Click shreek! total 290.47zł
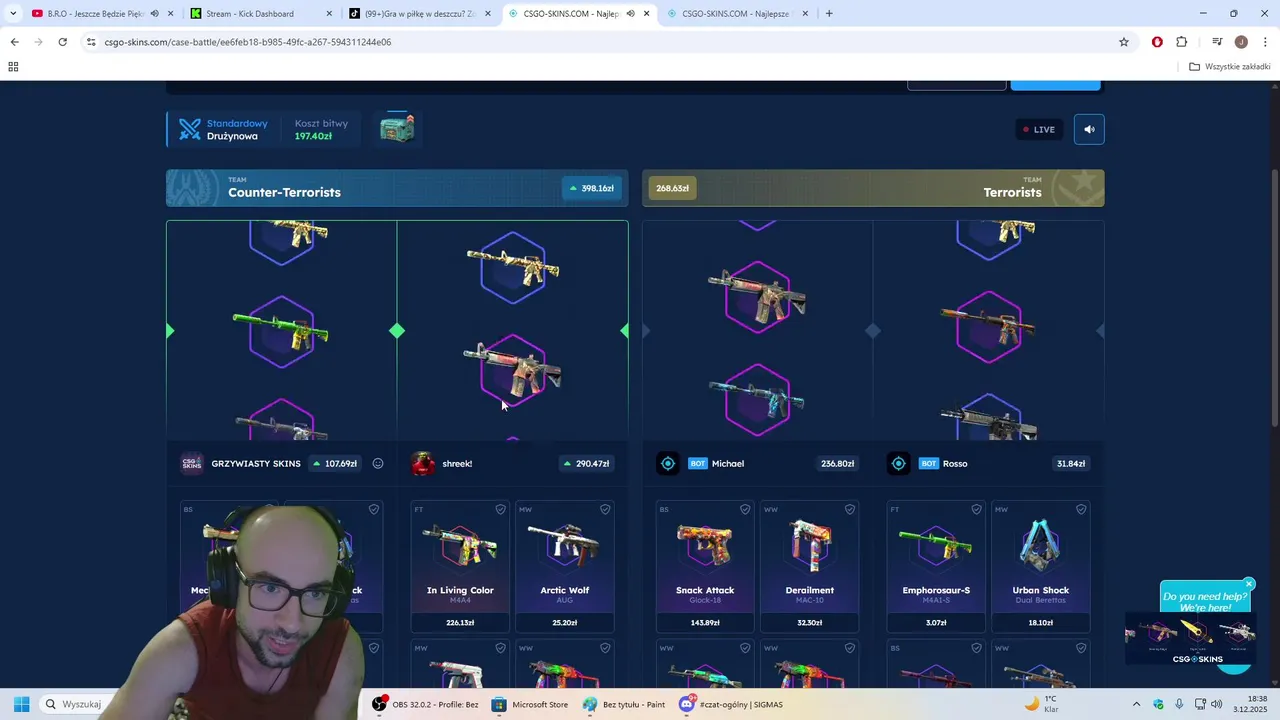The width and height of the screenshot is (1280, 720). 586,463
